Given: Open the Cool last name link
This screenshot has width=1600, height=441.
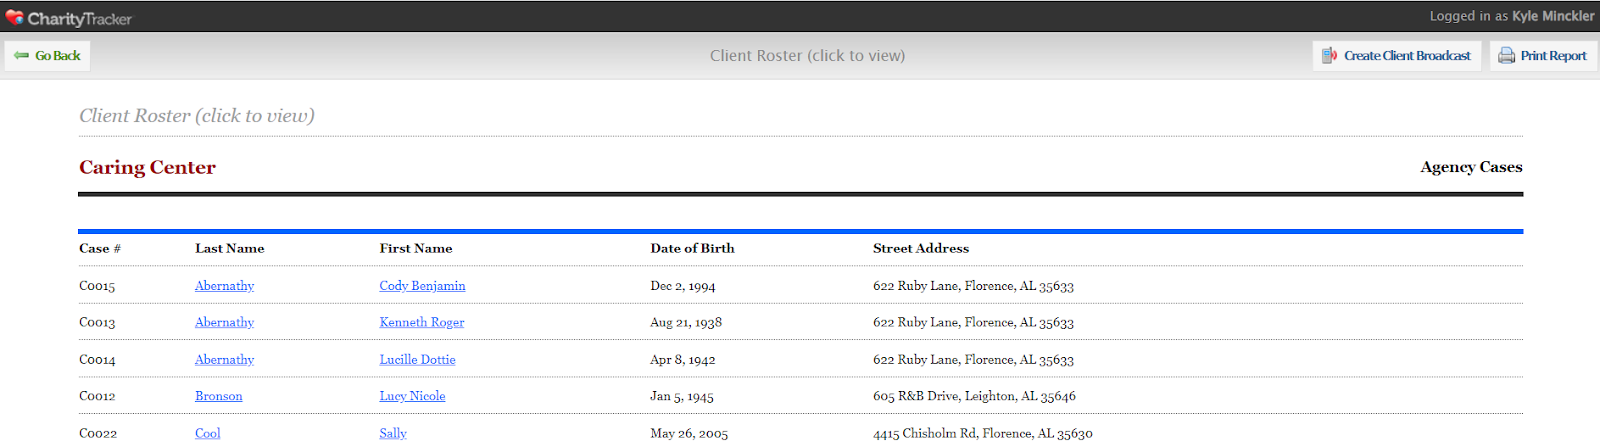Looking at the screenshot, I should pyautogui.click(x=207, y=433).
